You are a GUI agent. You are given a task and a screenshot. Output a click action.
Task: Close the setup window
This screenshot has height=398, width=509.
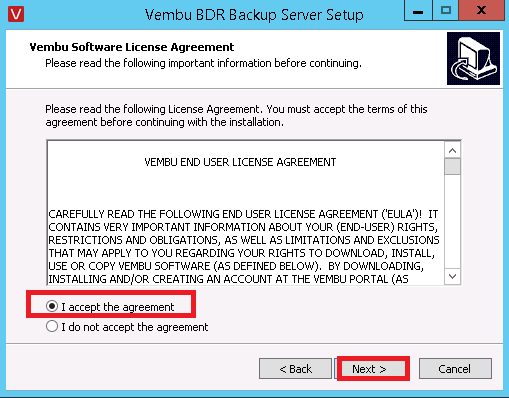pyautogui.click(x=481, y=11)
